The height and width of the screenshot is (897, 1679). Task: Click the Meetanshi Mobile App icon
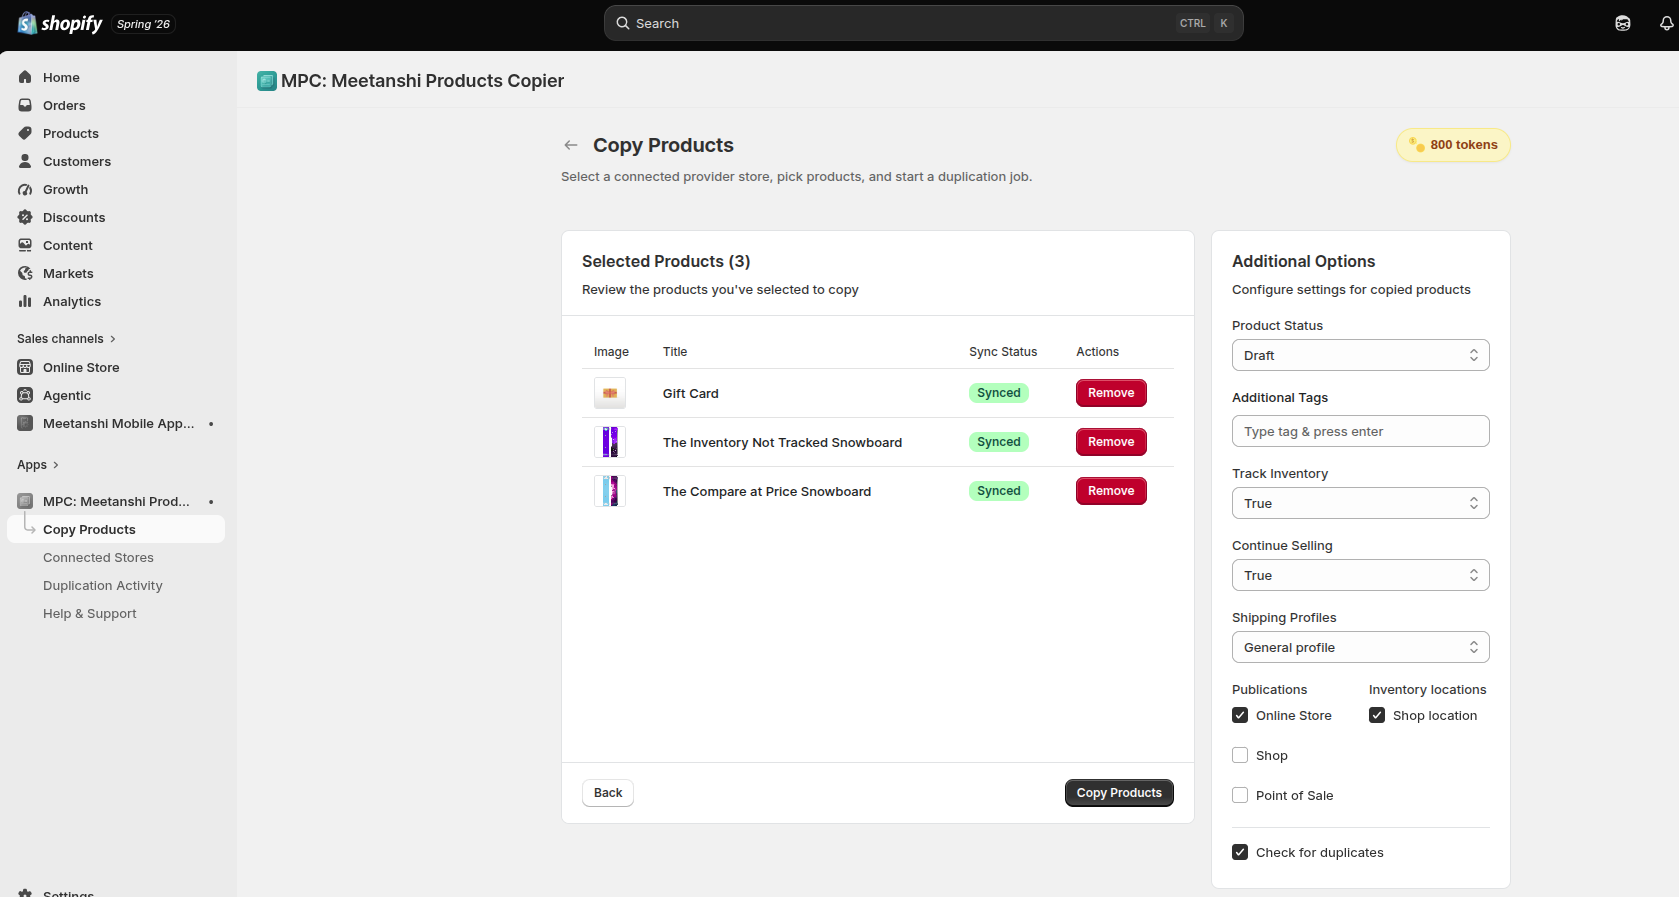(x=25, y=423)
